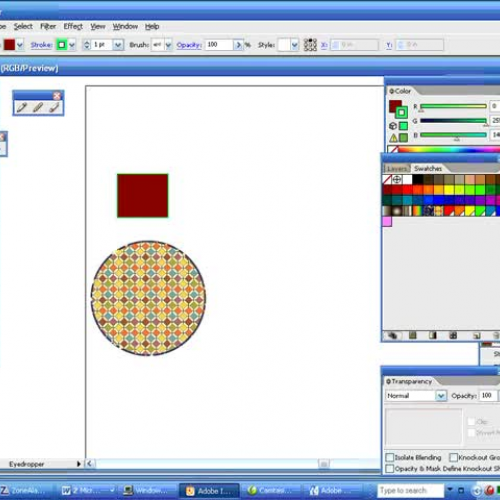Click the dark red fill swatch in control bar
This screenshot has width=500, height=500.
pyautogui.click(x=9, y=45)
